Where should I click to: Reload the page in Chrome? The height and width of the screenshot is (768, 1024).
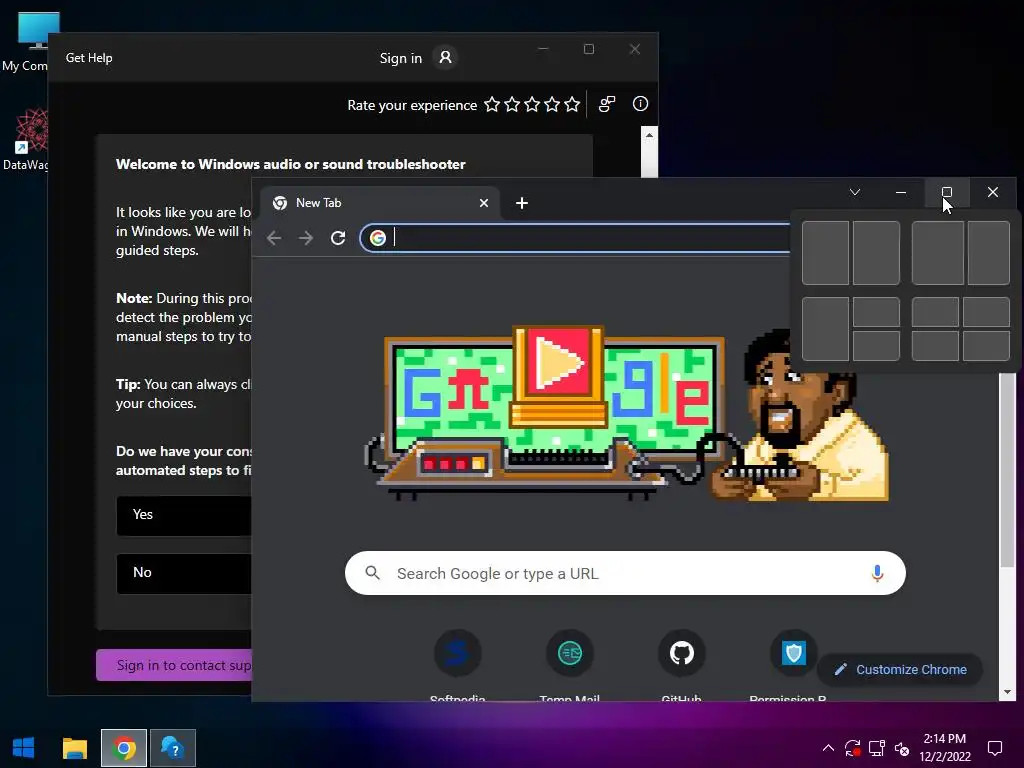[338, 238]
